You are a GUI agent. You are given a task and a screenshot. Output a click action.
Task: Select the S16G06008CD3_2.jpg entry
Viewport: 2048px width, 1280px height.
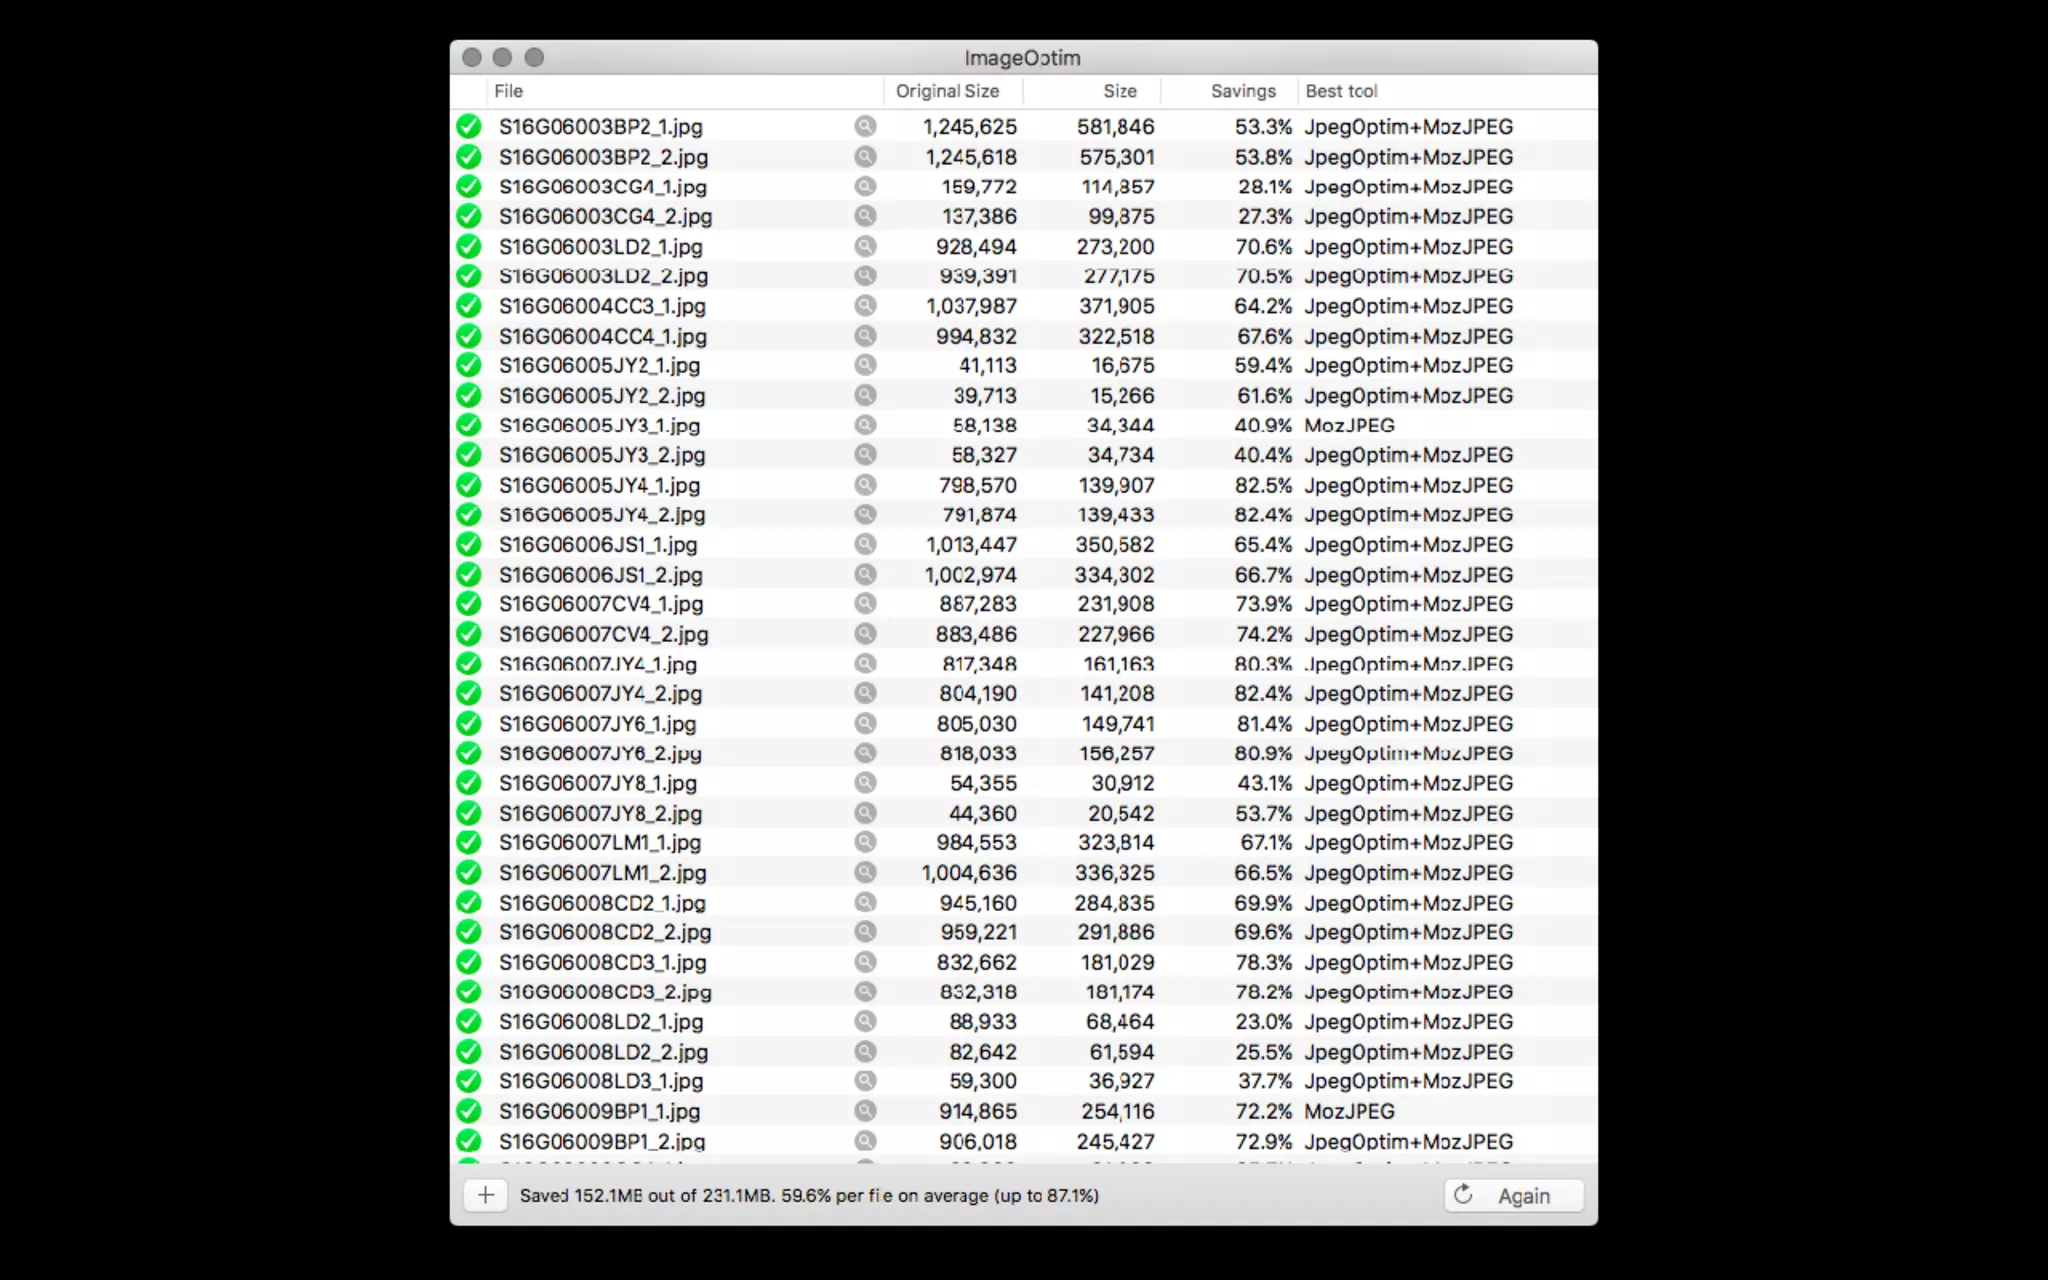605,992
